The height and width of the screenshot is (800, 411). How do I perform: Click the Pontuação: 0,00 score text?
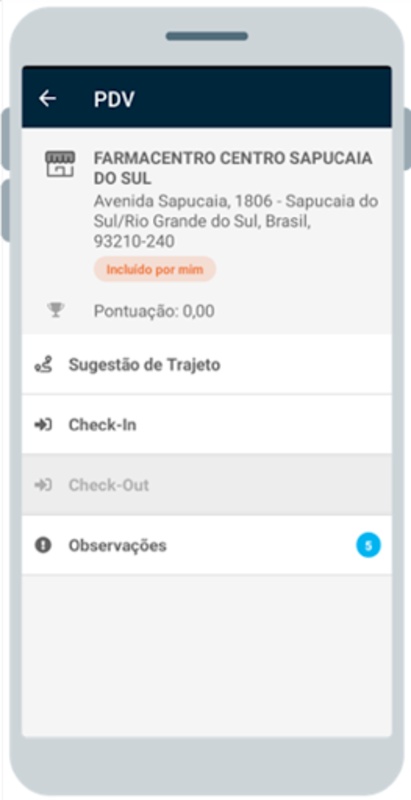(154, 311)
